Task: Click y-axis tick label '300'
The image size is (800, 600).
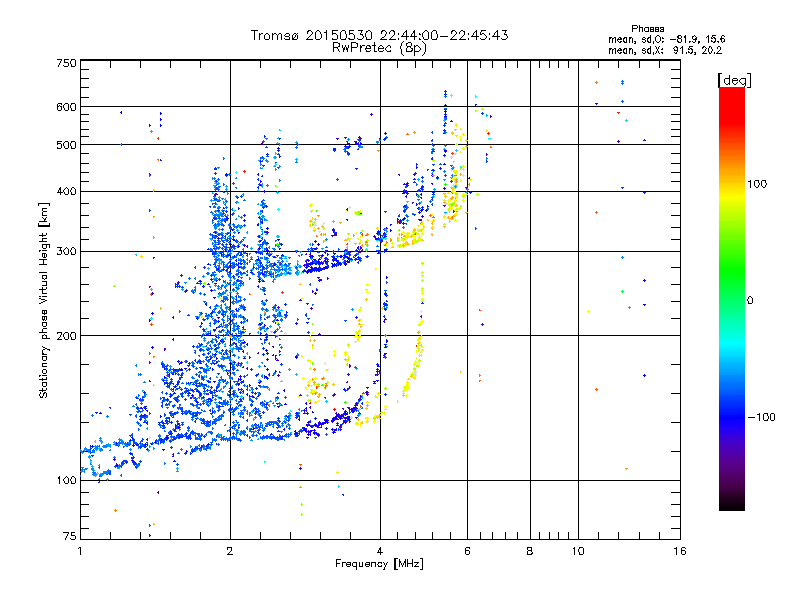Action: [x=66, y=251]
